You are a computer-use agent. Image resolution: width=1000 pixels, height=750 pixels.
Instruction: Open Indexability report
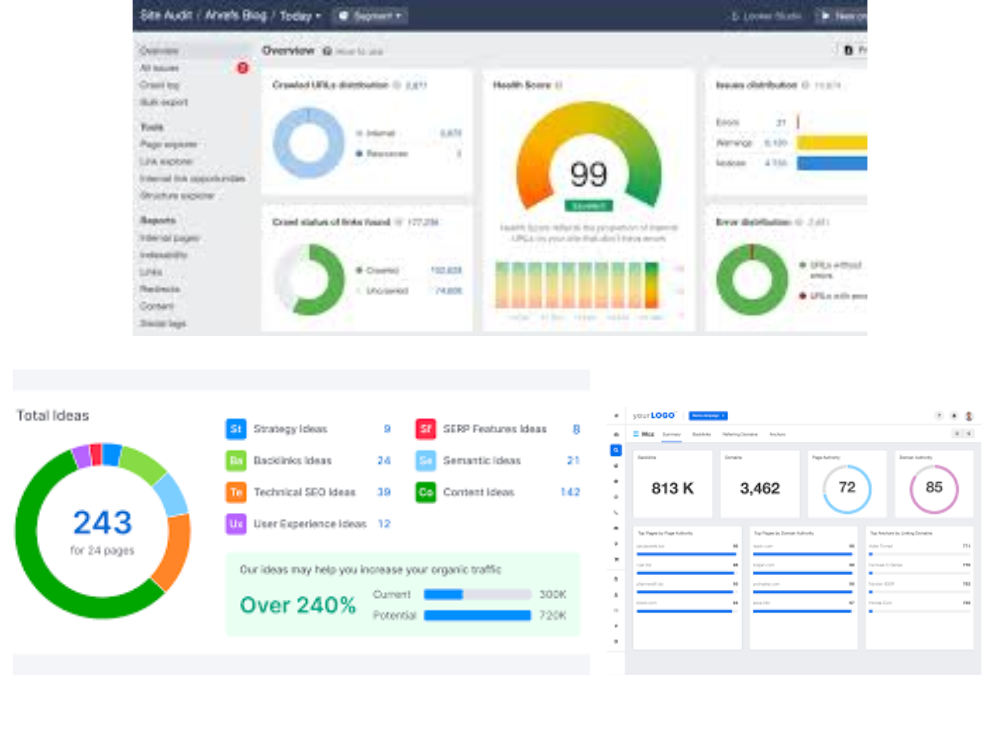click(x=163, y=255)
